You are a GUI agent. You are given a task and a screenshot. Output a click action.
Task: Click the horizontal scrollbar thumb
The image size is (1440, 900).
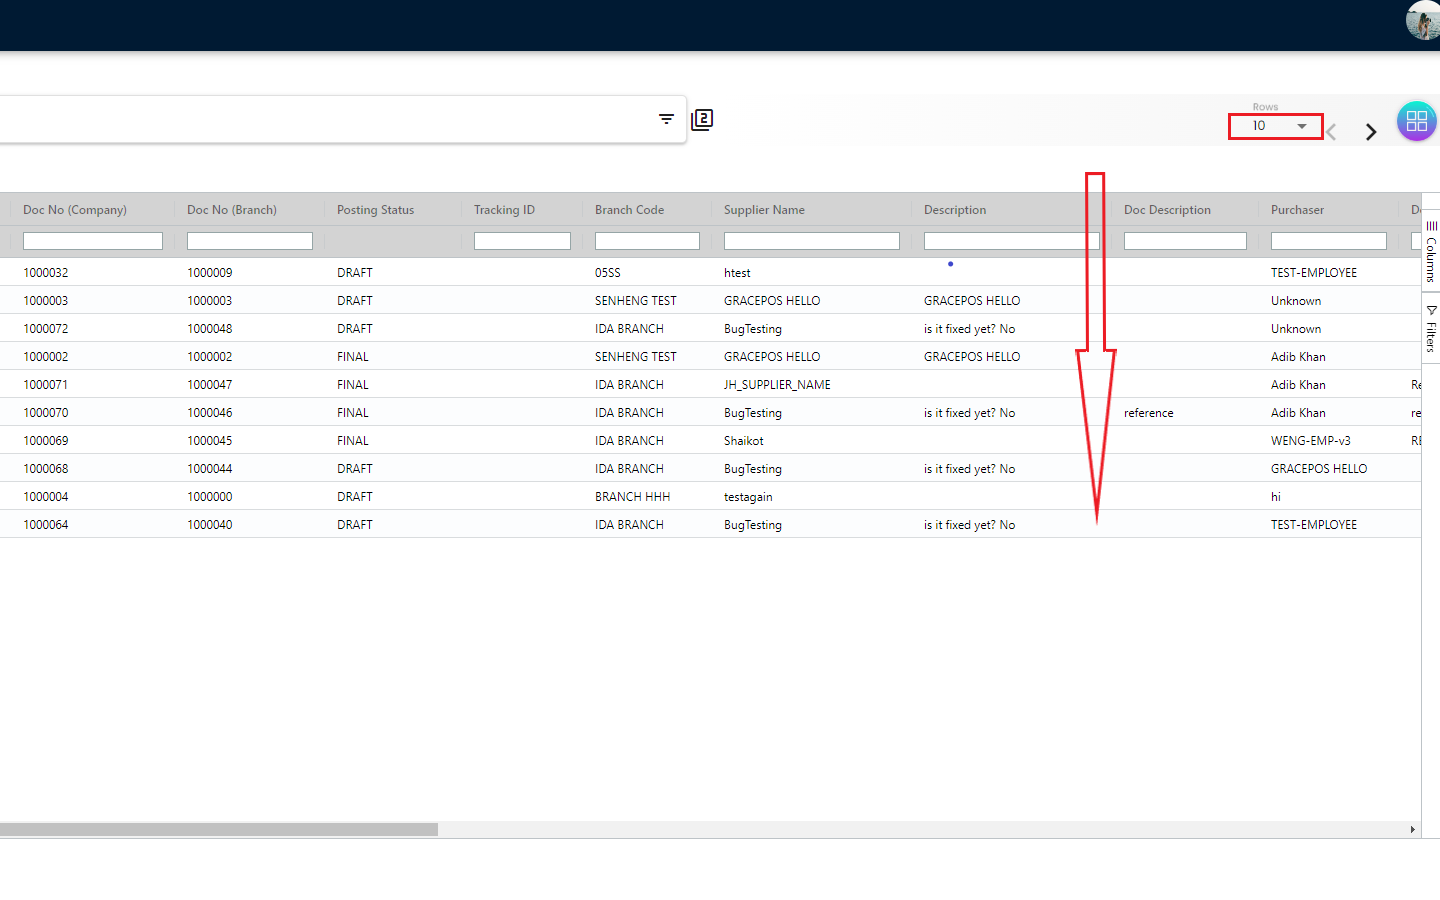point(218,829)
